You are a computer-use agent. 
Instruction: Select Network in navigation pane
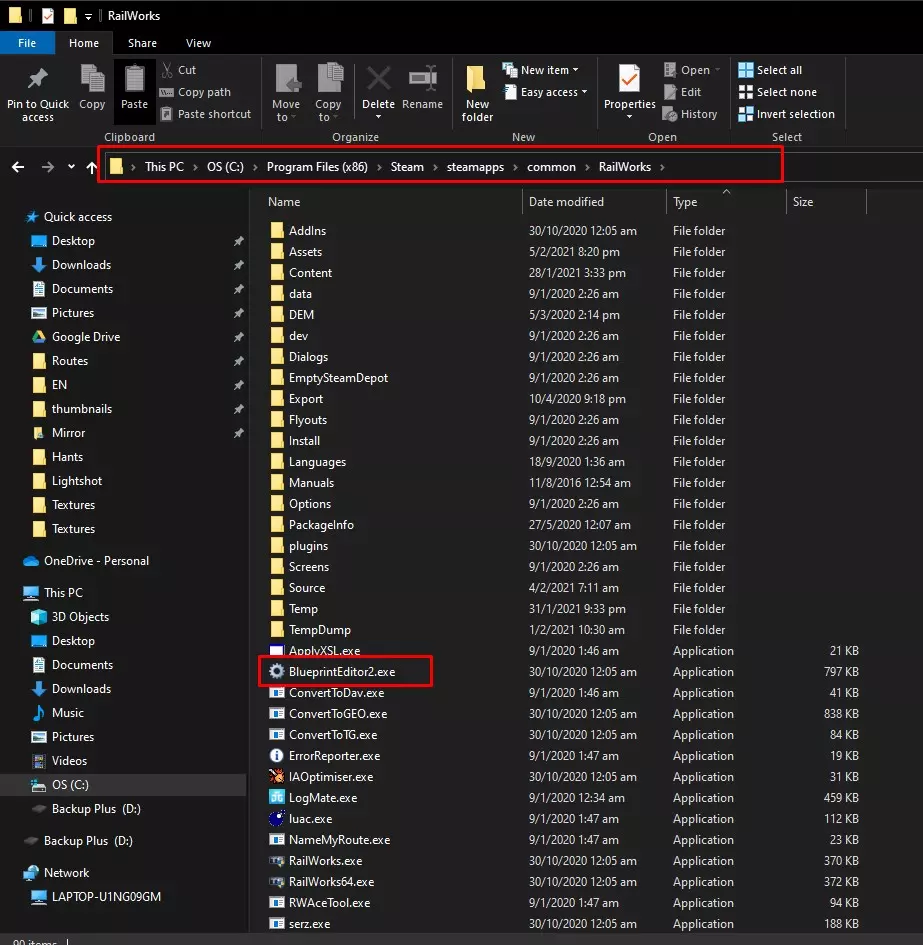coord(66,873)
